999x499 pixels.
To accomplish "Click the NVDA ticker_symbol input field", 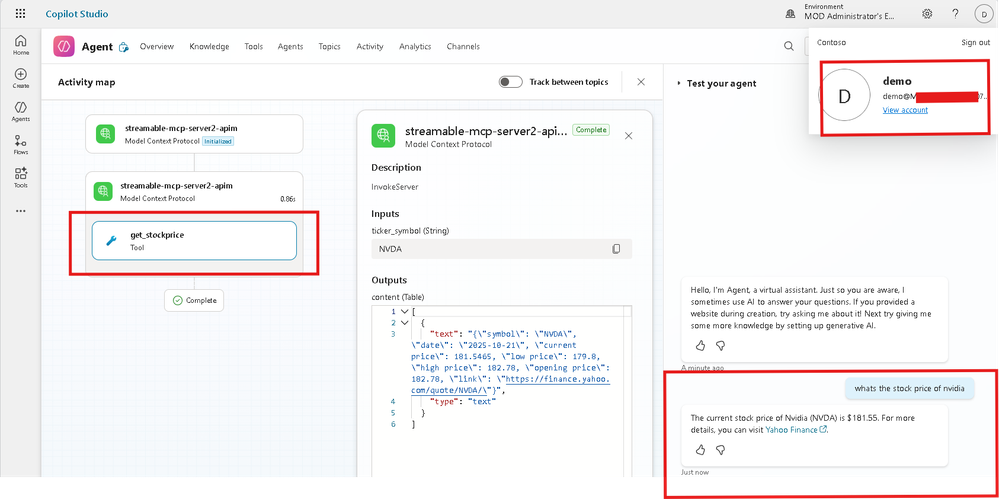I will point(501,249).
